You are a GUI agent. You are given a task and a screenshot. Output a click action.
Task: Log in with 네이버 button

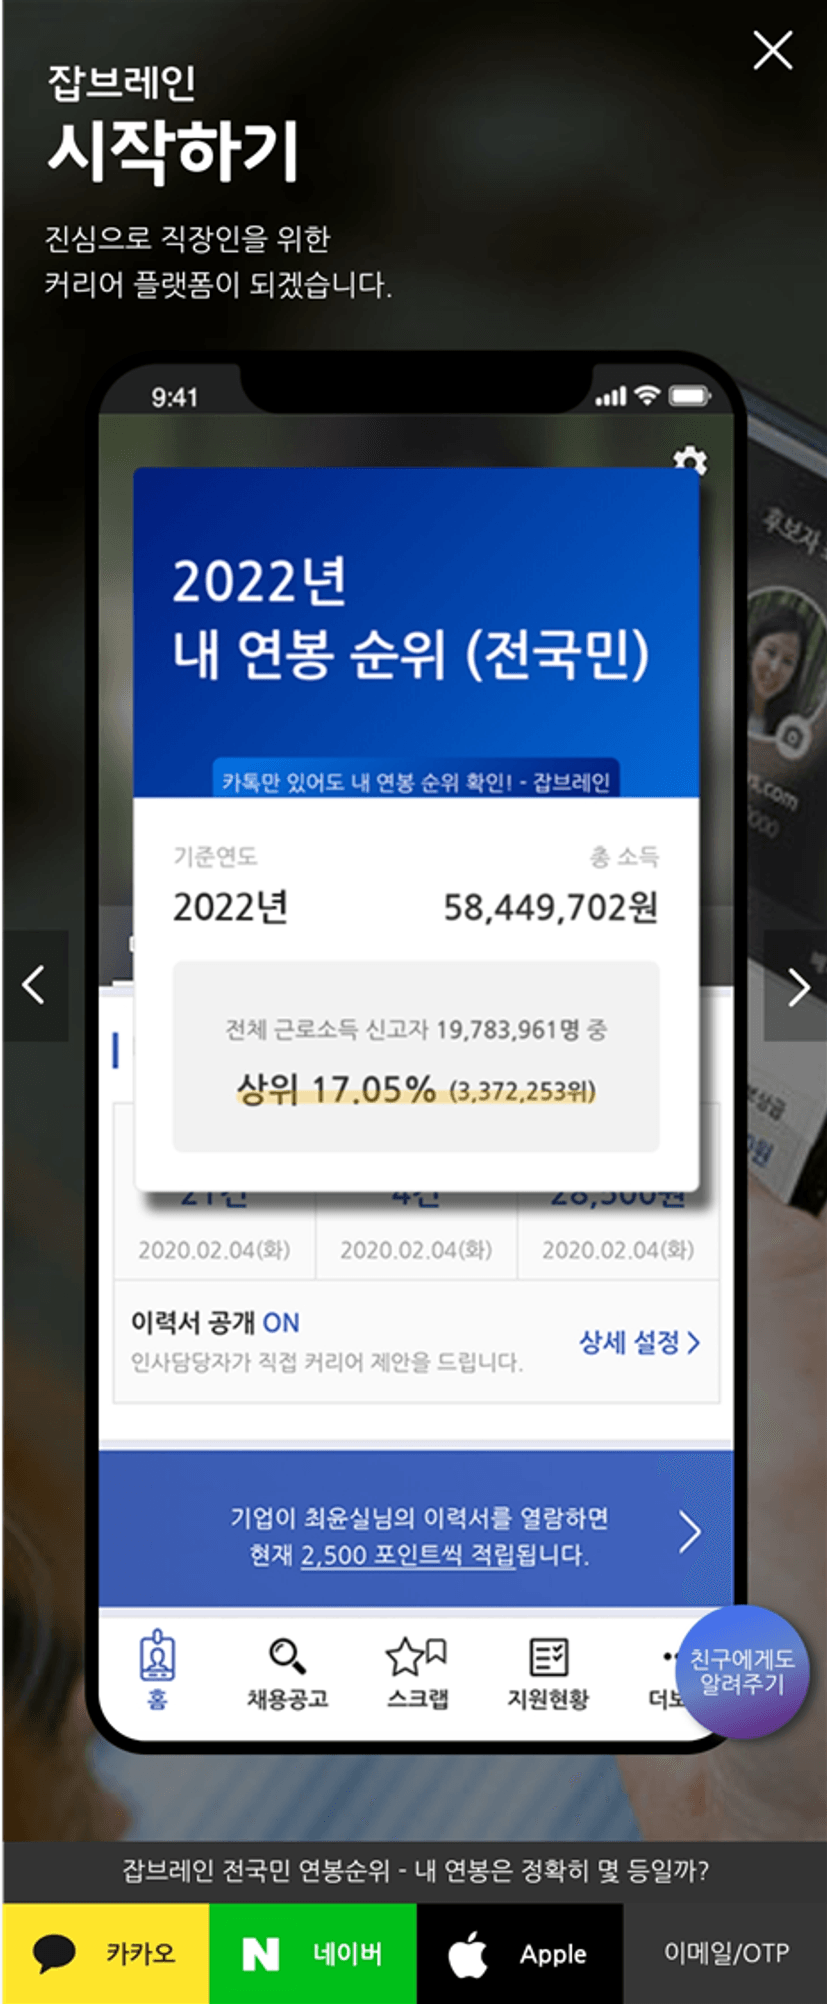(313, 1953)
